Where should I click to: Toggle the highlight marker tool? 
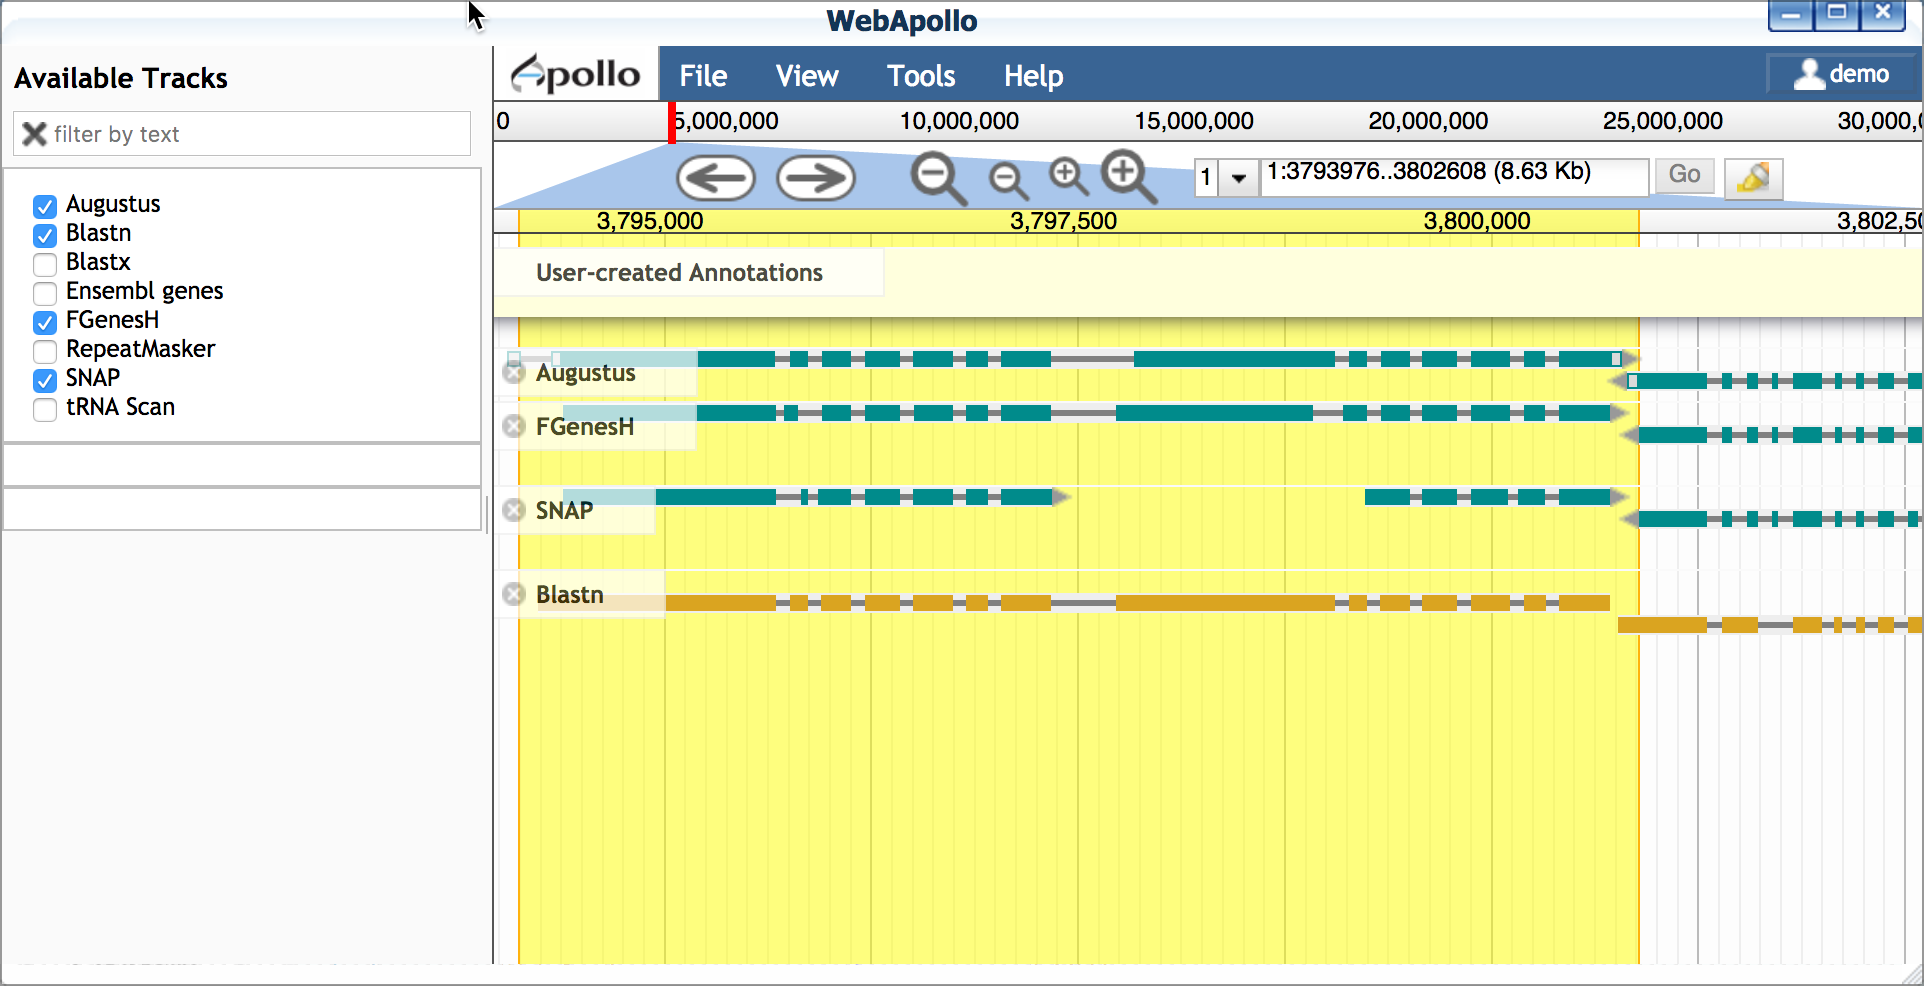pyautogui.click(x=1754, y=178)
